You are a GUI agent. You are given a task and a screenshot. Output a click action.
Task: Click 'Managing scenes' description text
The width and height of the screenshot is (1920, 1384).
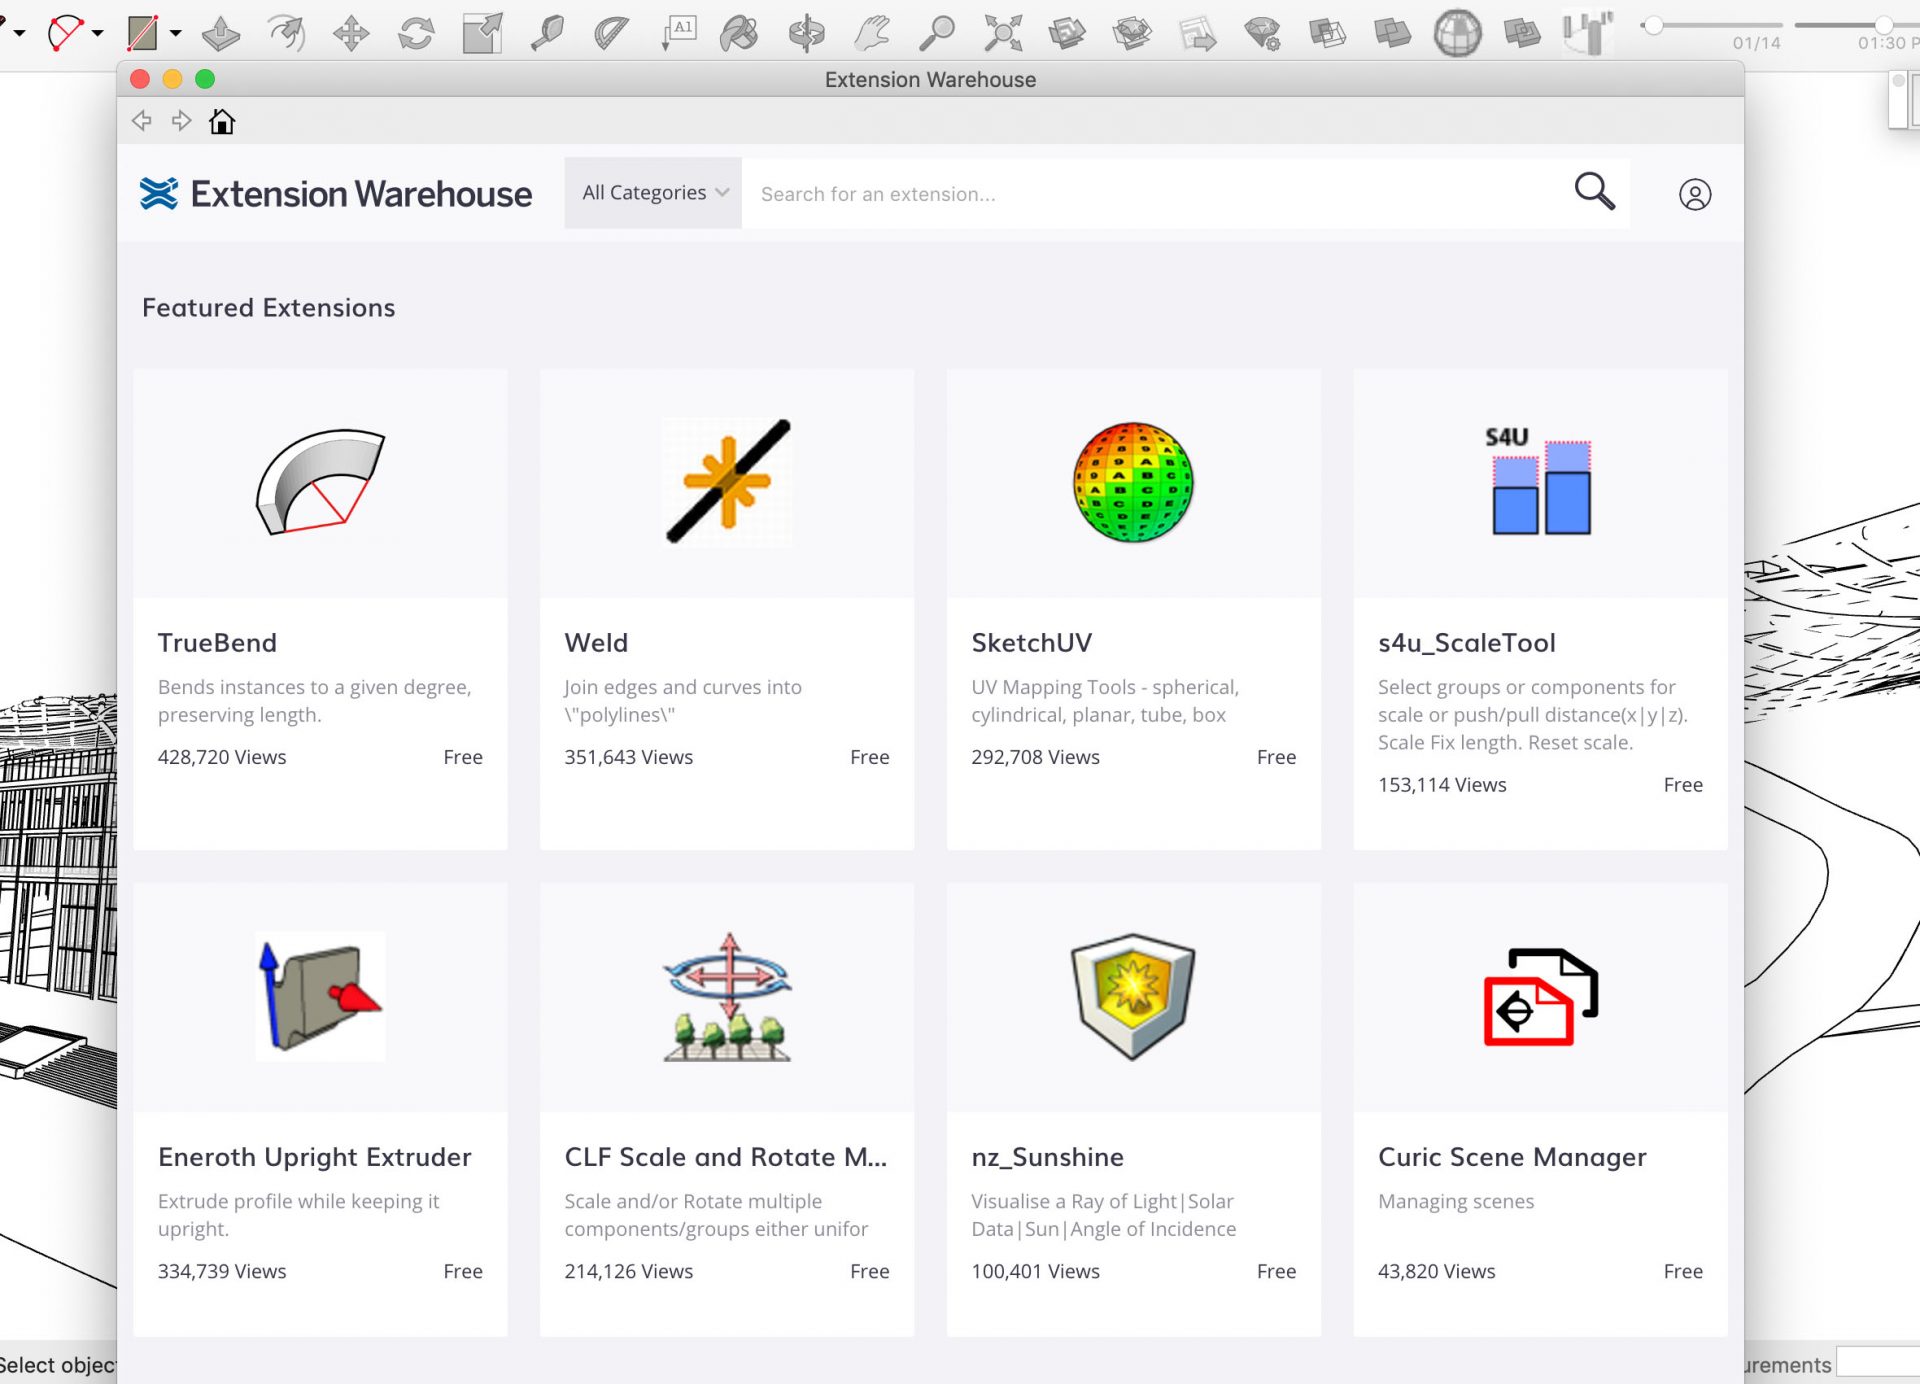coord(1455,1201)
